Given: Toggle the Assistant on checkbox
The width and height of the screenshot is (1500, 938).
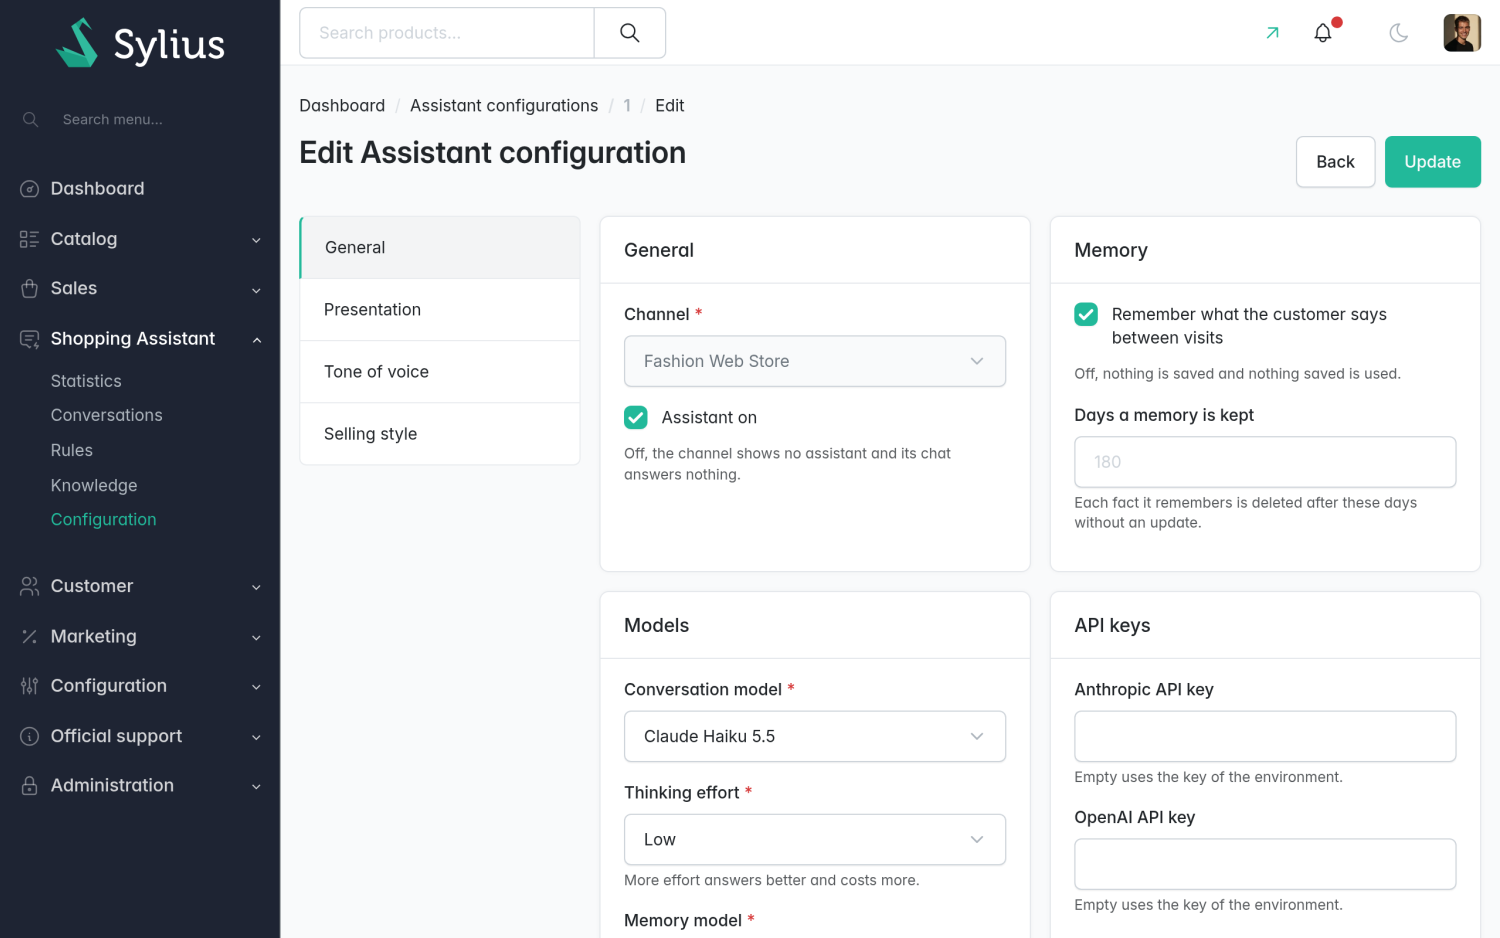Looking at the screenshot, I should [x=636, y=417].
